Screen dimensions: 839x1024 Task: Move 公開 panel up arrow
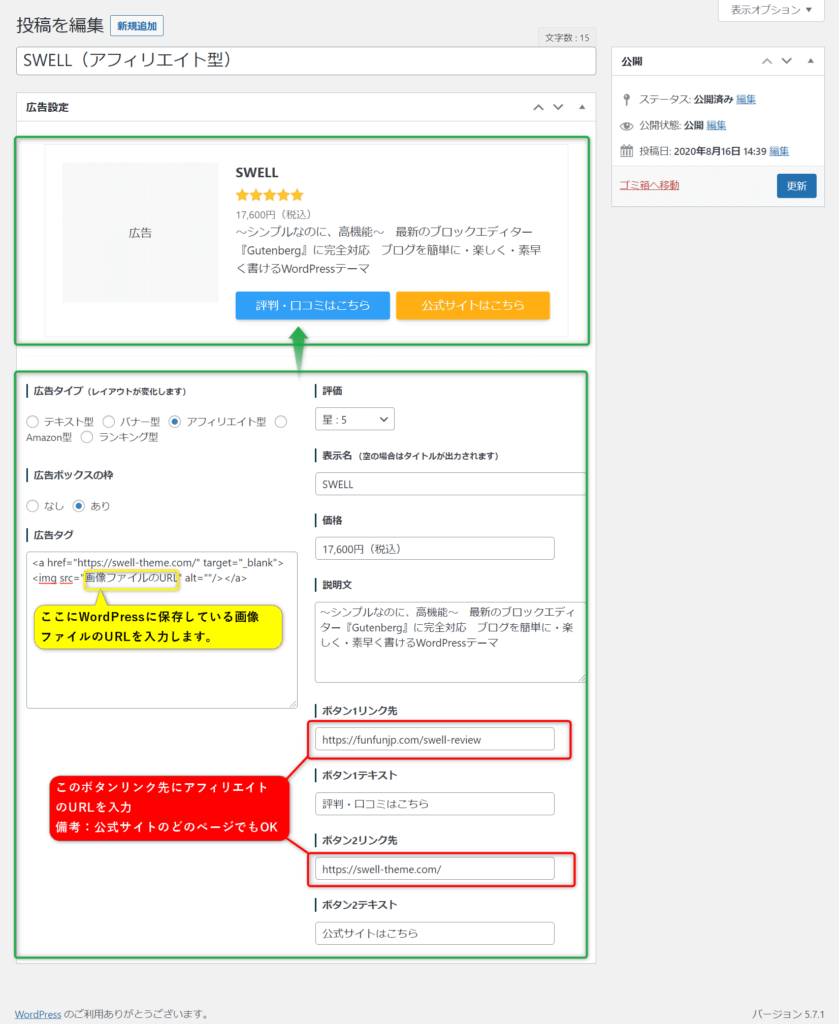click(x=767, y=61)
